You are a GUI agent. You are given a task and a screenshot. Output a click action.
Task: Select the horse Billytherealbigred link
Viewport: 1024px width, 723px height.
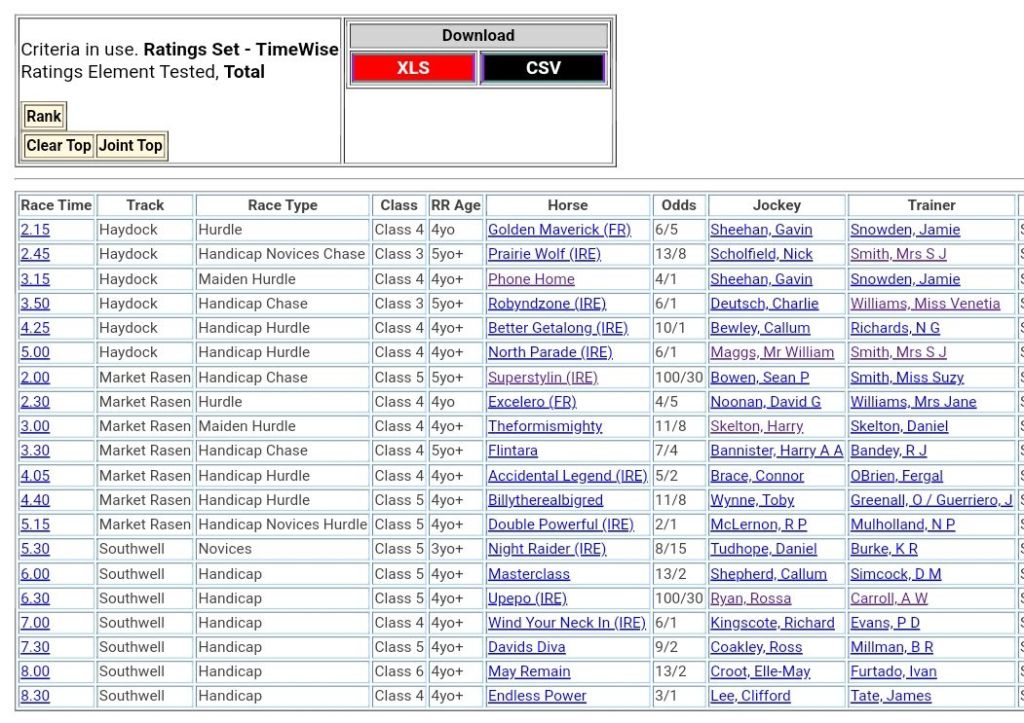(x=545, y=500)
